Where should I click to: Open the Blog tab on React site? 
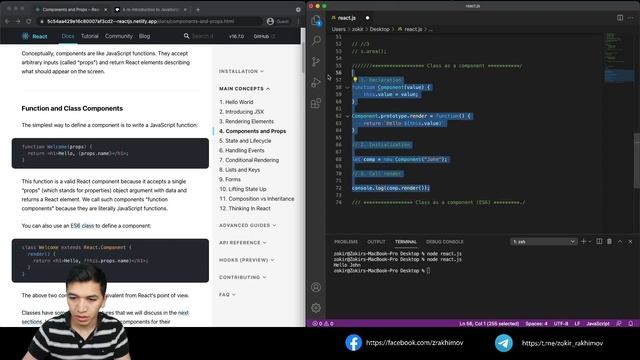tap(144, 36)
